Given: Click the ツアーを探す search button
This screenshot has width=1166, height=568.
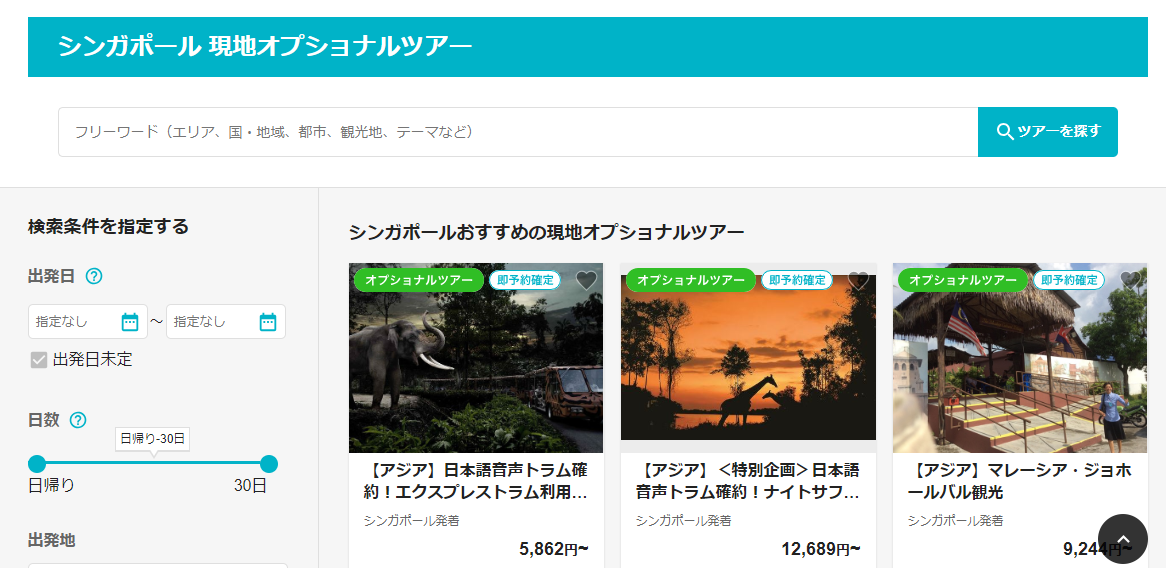Looking at the screenshot, I should tap(1047, 132).
